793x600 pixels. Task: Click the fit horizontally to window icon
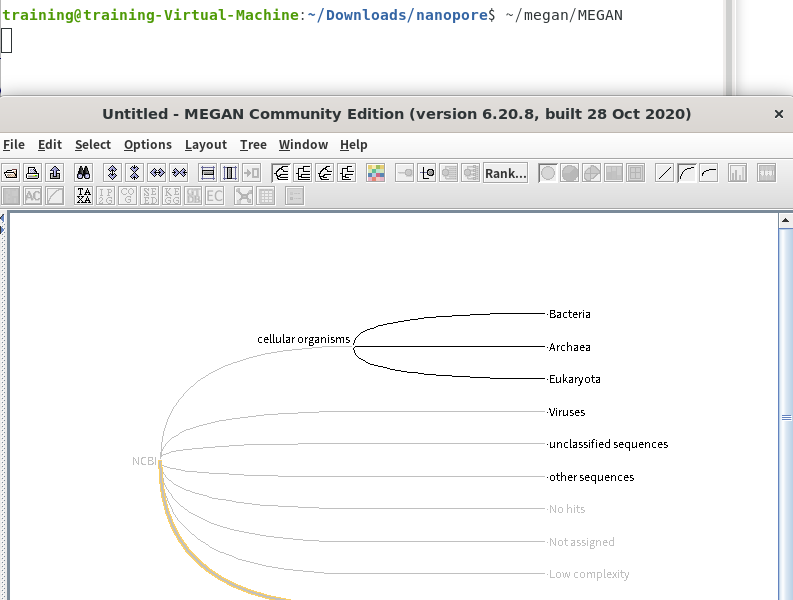pos(230,173)
